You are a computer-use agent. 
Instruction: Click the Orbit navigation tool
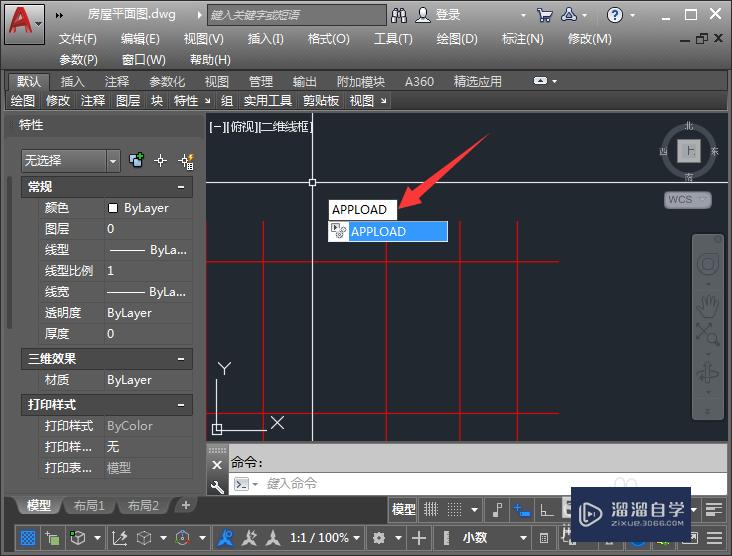click(x=707, y=373)
